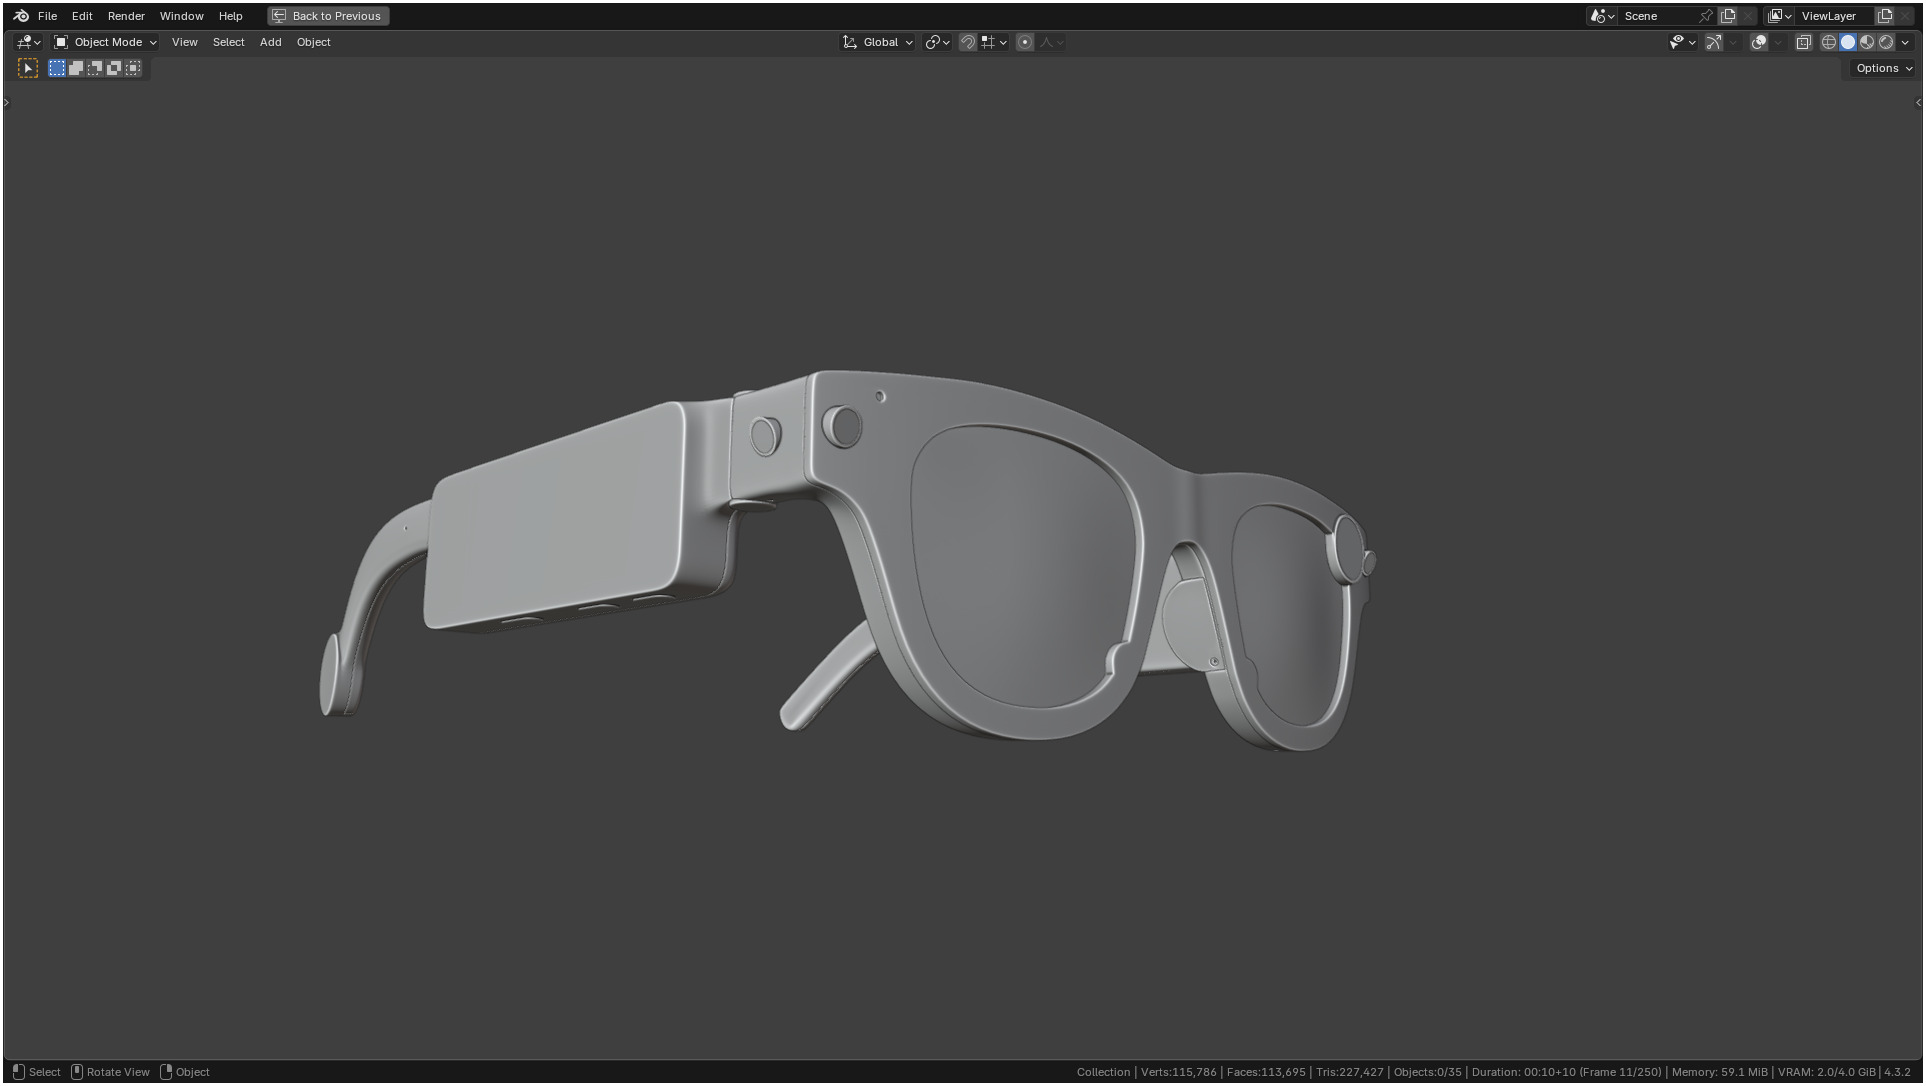
Task: Open the snap settings grid dropdown
Action: pos(993,42)
